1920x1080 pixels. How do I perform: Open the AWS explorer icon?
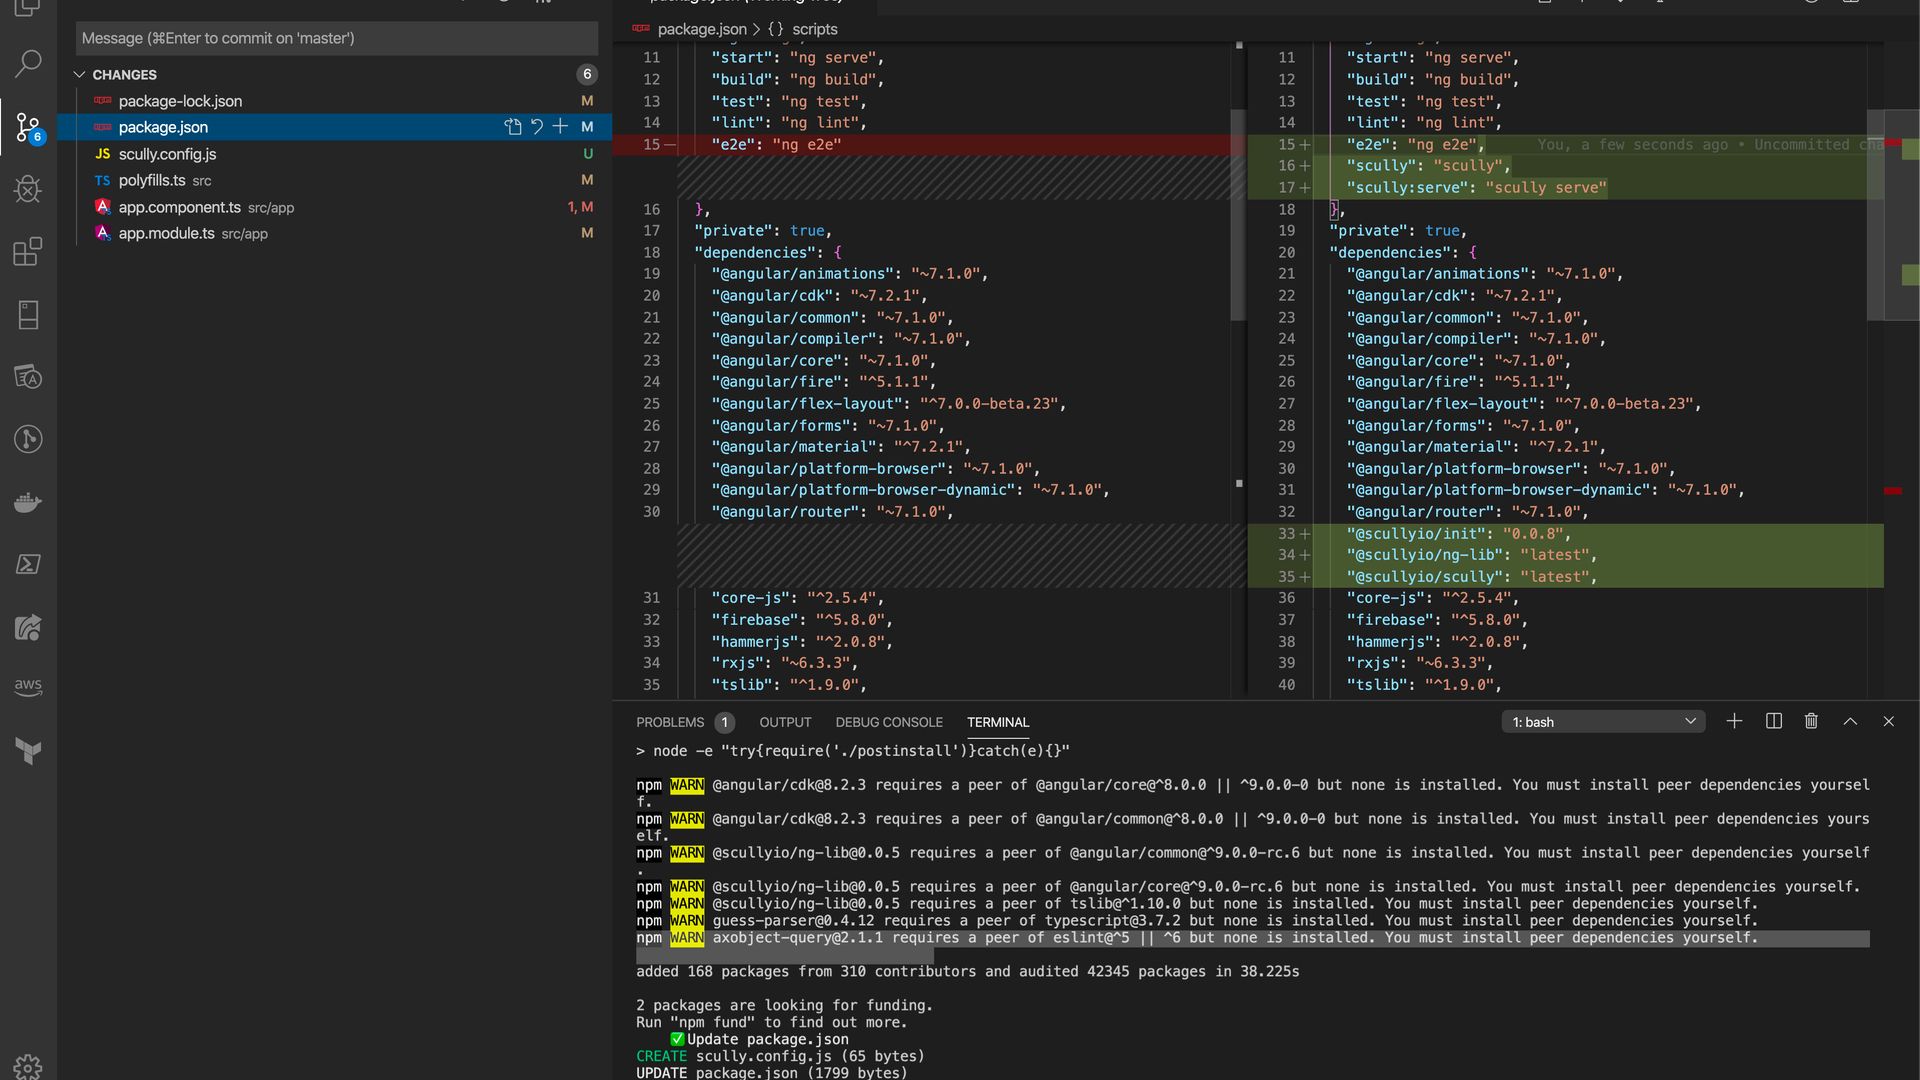tap(28, 688)
